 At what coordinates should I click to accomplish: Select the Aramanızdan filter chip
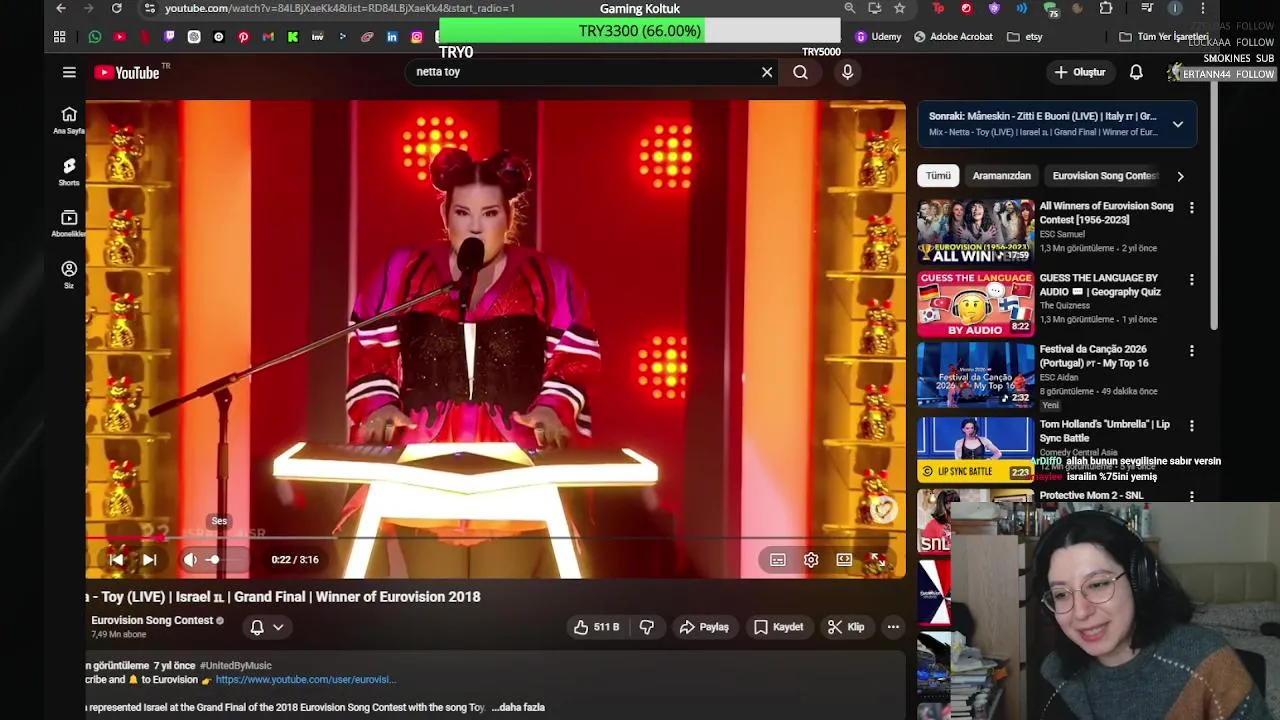[1001, 175]
